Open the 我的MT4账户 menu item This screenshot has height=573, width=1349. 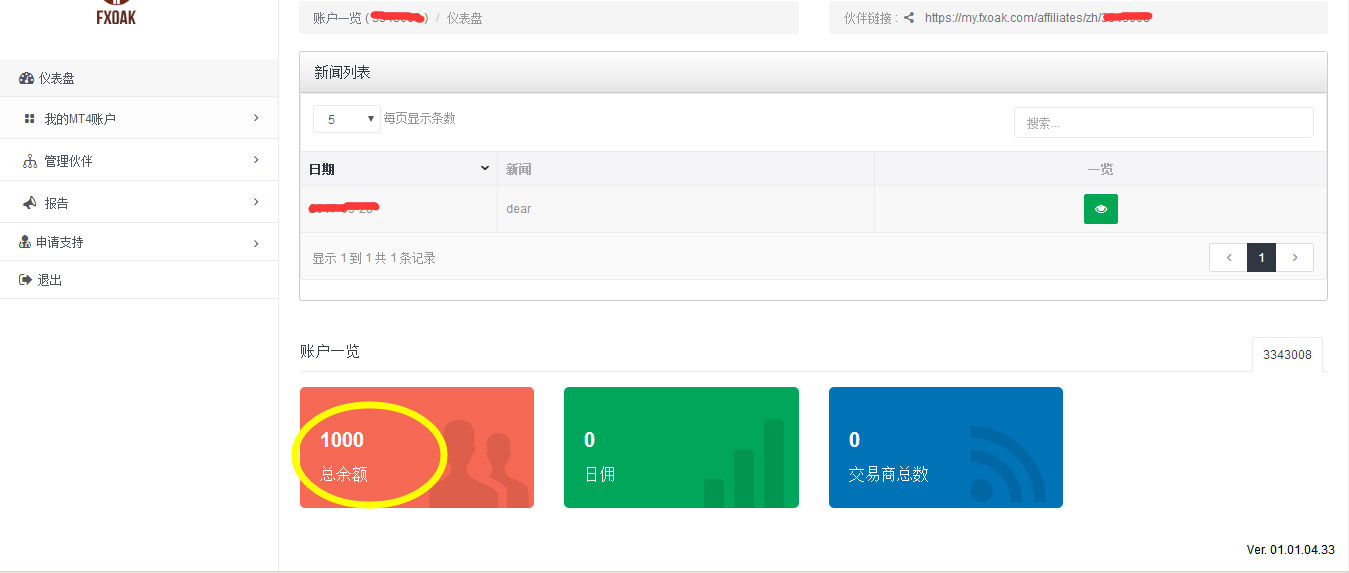(x=139, y=119)
